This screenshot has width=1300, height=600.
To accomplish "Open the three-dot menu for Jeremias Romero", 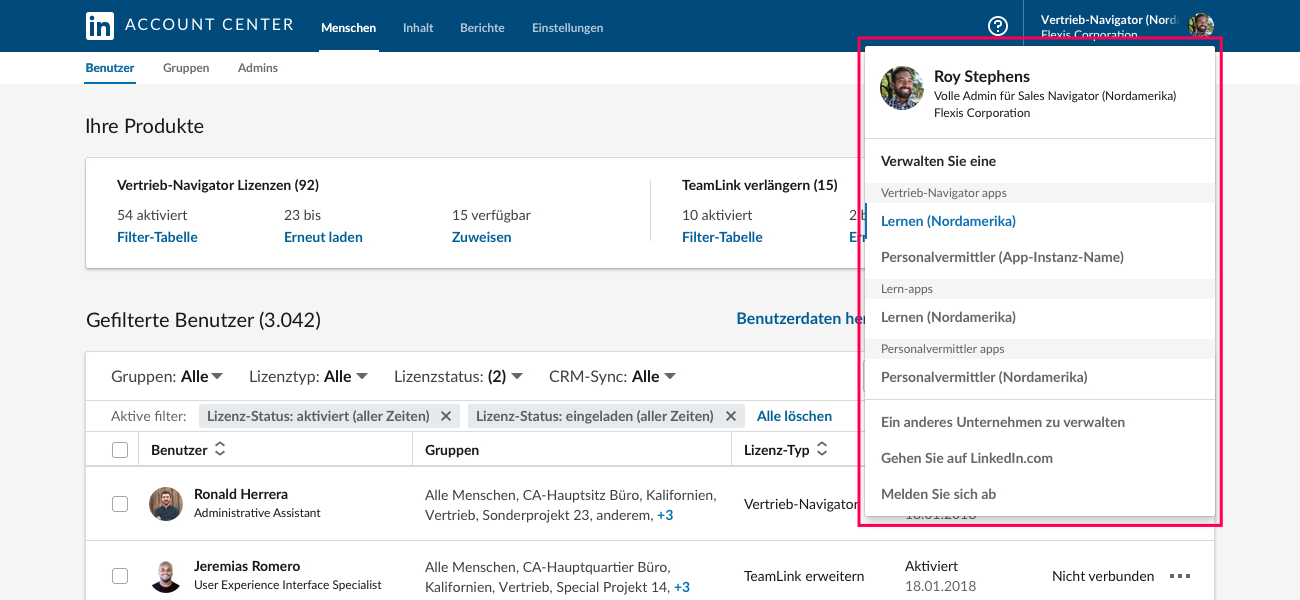I will click(x=1180, y=576).
